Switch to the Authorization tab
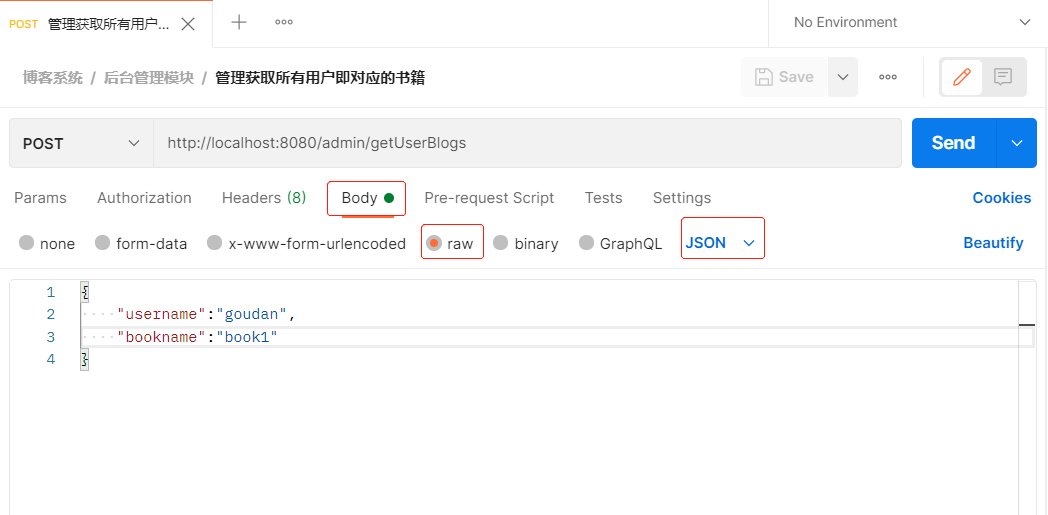 pos(144,198)
